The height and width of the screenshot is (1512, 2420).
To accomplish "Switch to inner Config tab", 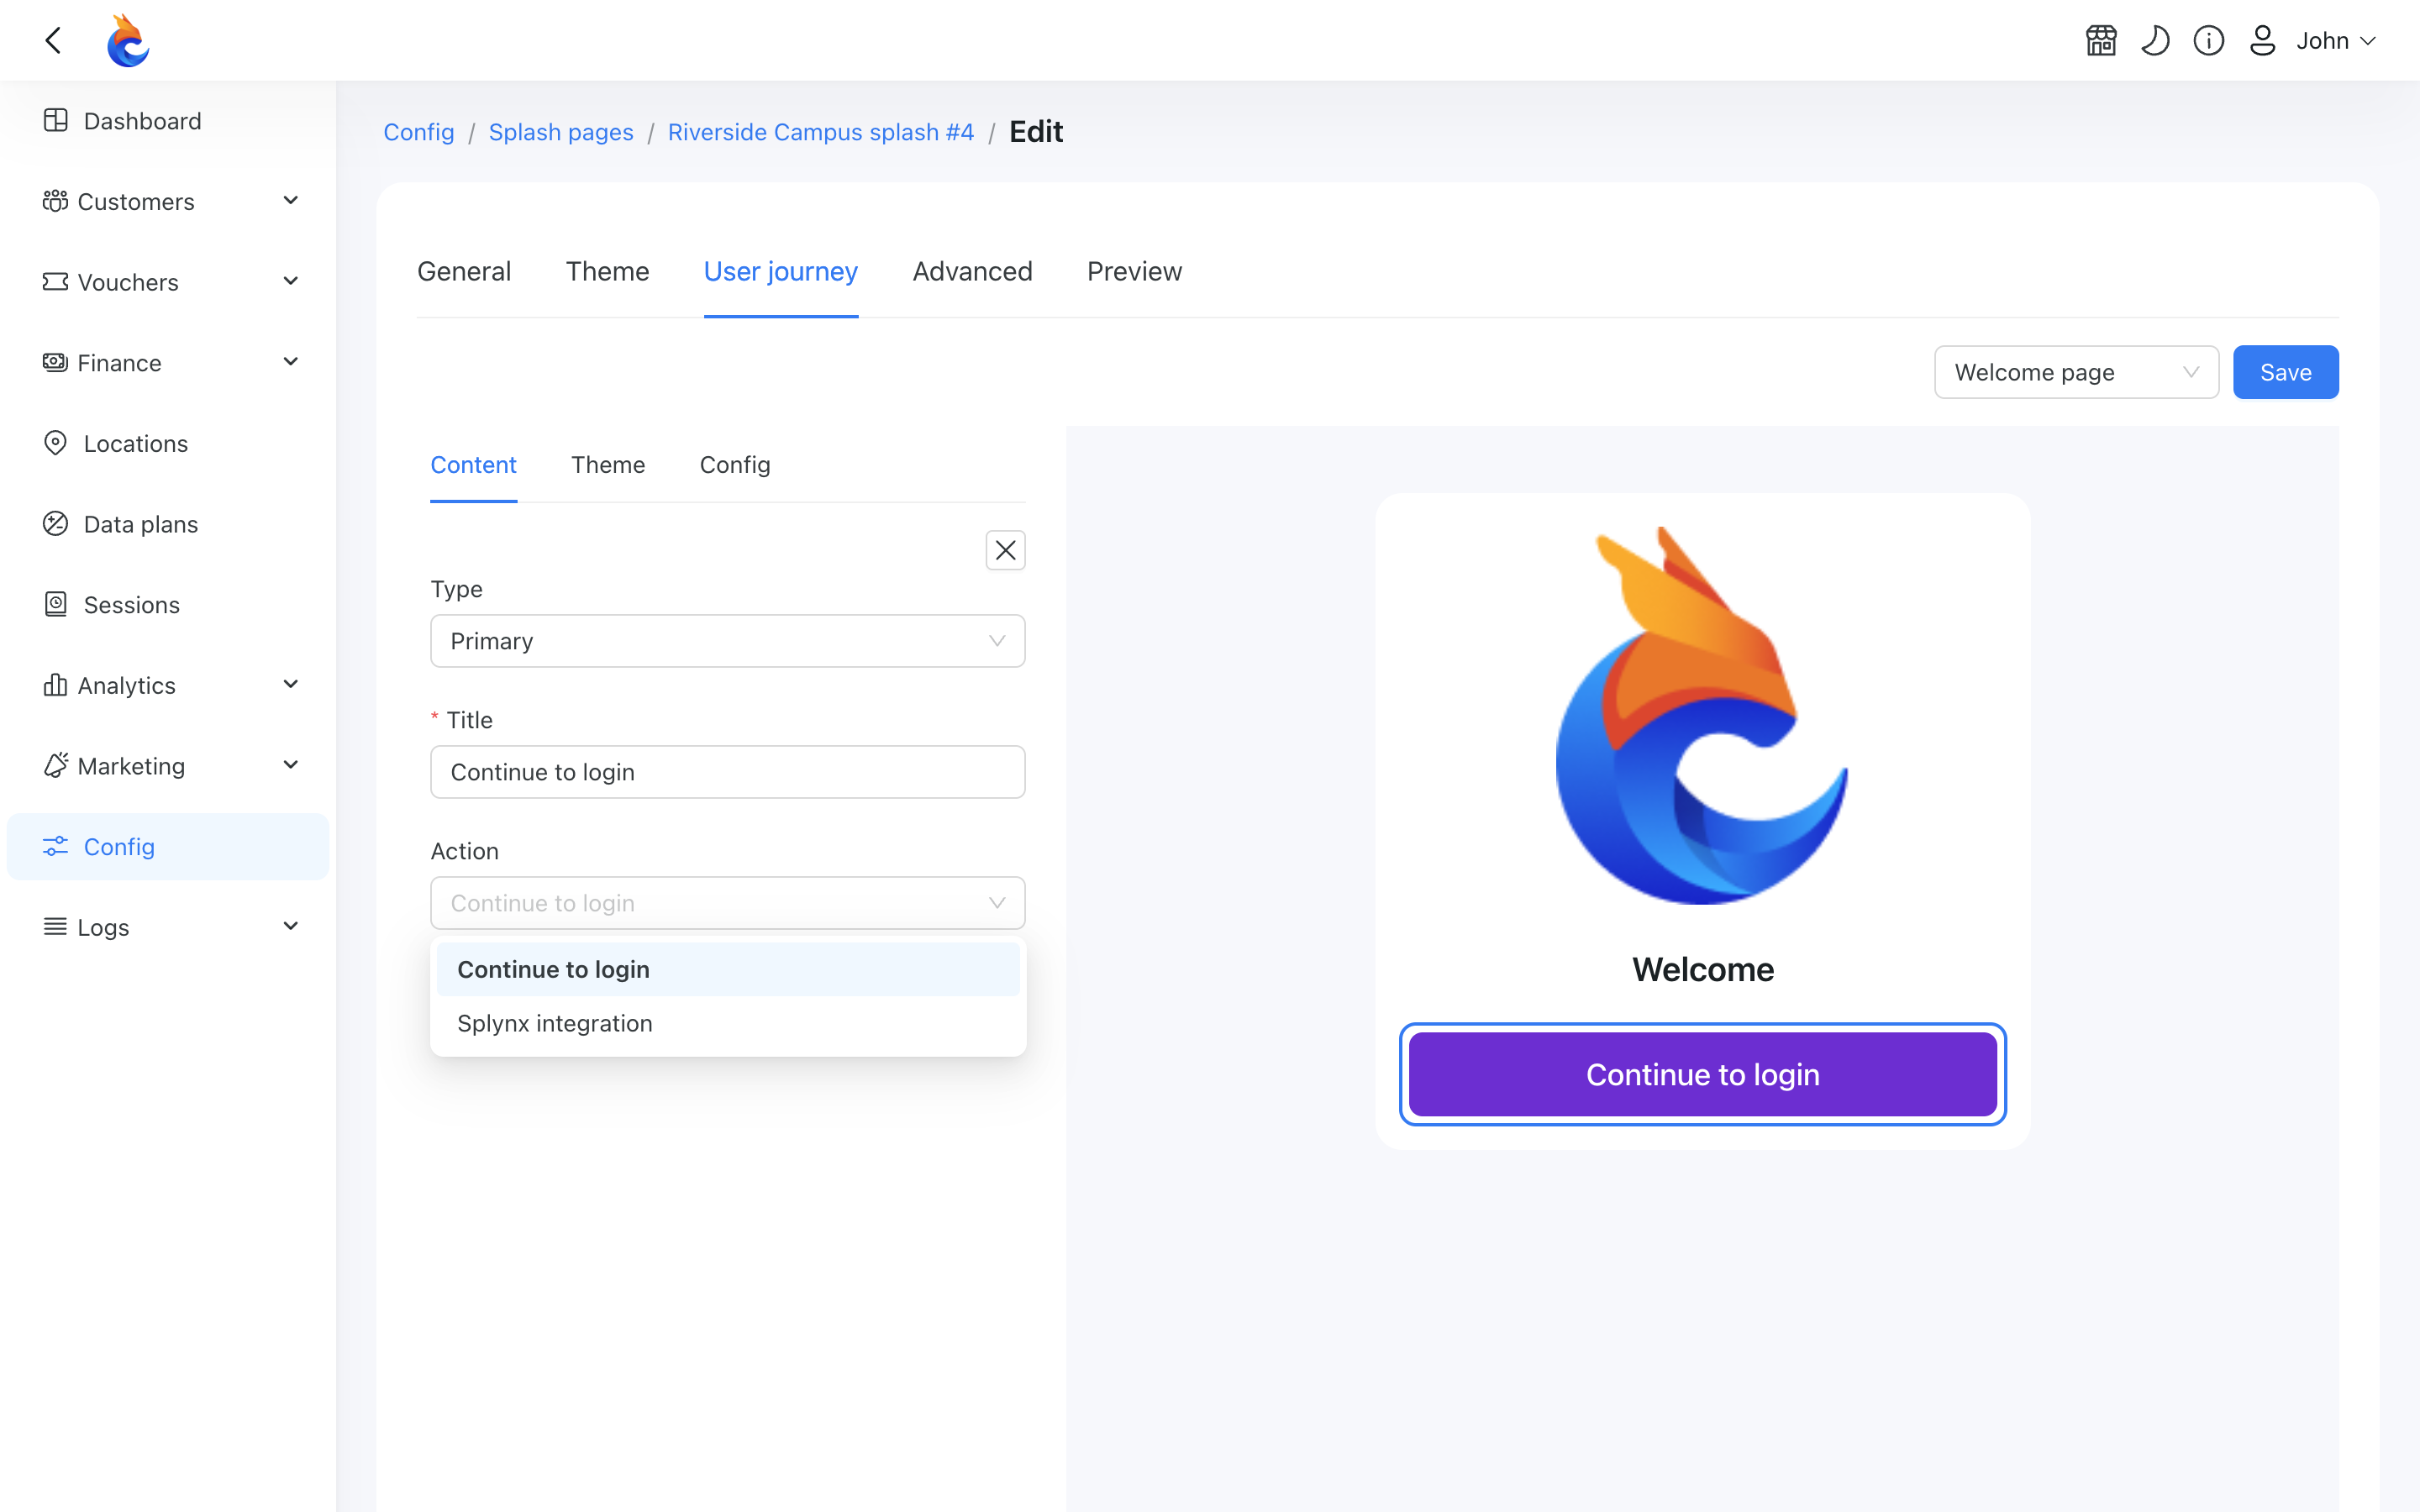I will tap(735, 465).
